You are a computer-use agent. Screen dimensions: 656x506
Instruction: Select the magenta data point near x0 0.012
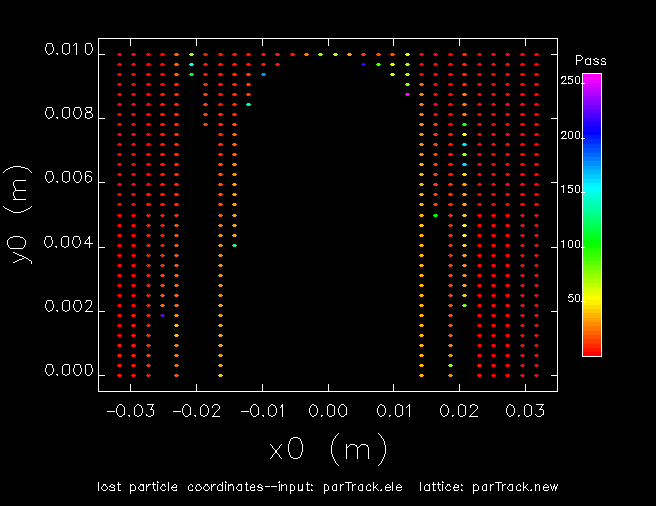(x=407, y=94)
